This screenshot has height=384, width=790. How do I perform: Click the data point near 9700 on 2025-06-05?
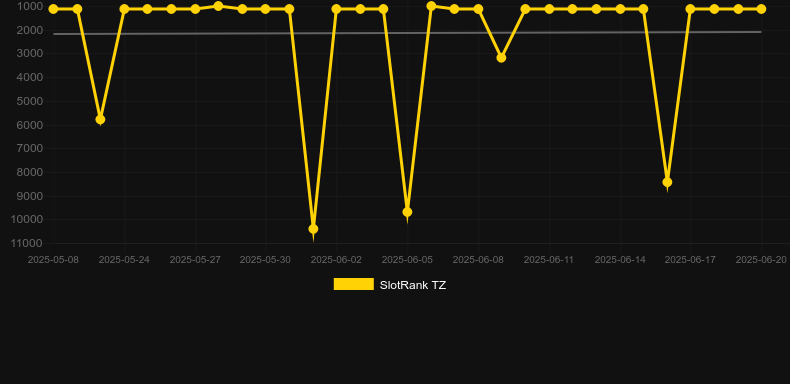(x=407, y=212)
